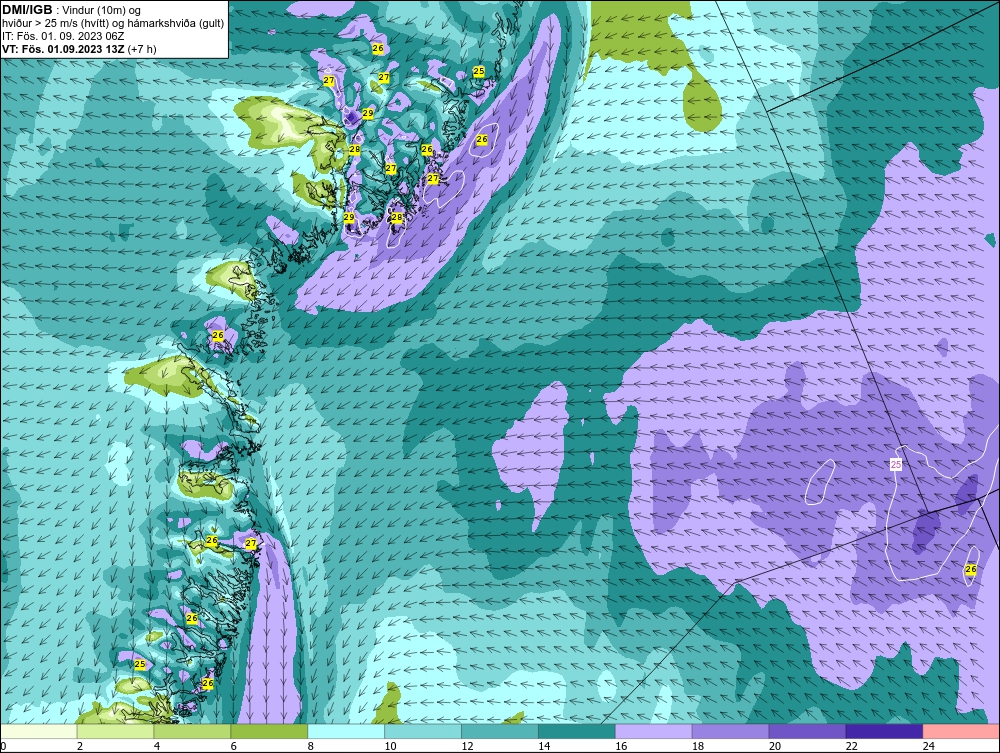This screenshot has height=753, width=1000.
Task: Click the legend scale number "4"
Action: pyautogui.click(x=157, y=746)
